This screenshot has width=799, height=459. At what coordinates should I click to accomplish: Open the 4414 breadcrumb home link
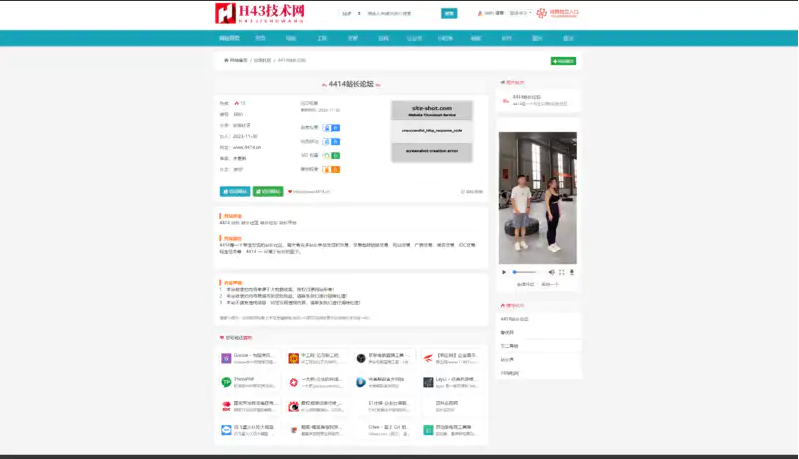235,61
